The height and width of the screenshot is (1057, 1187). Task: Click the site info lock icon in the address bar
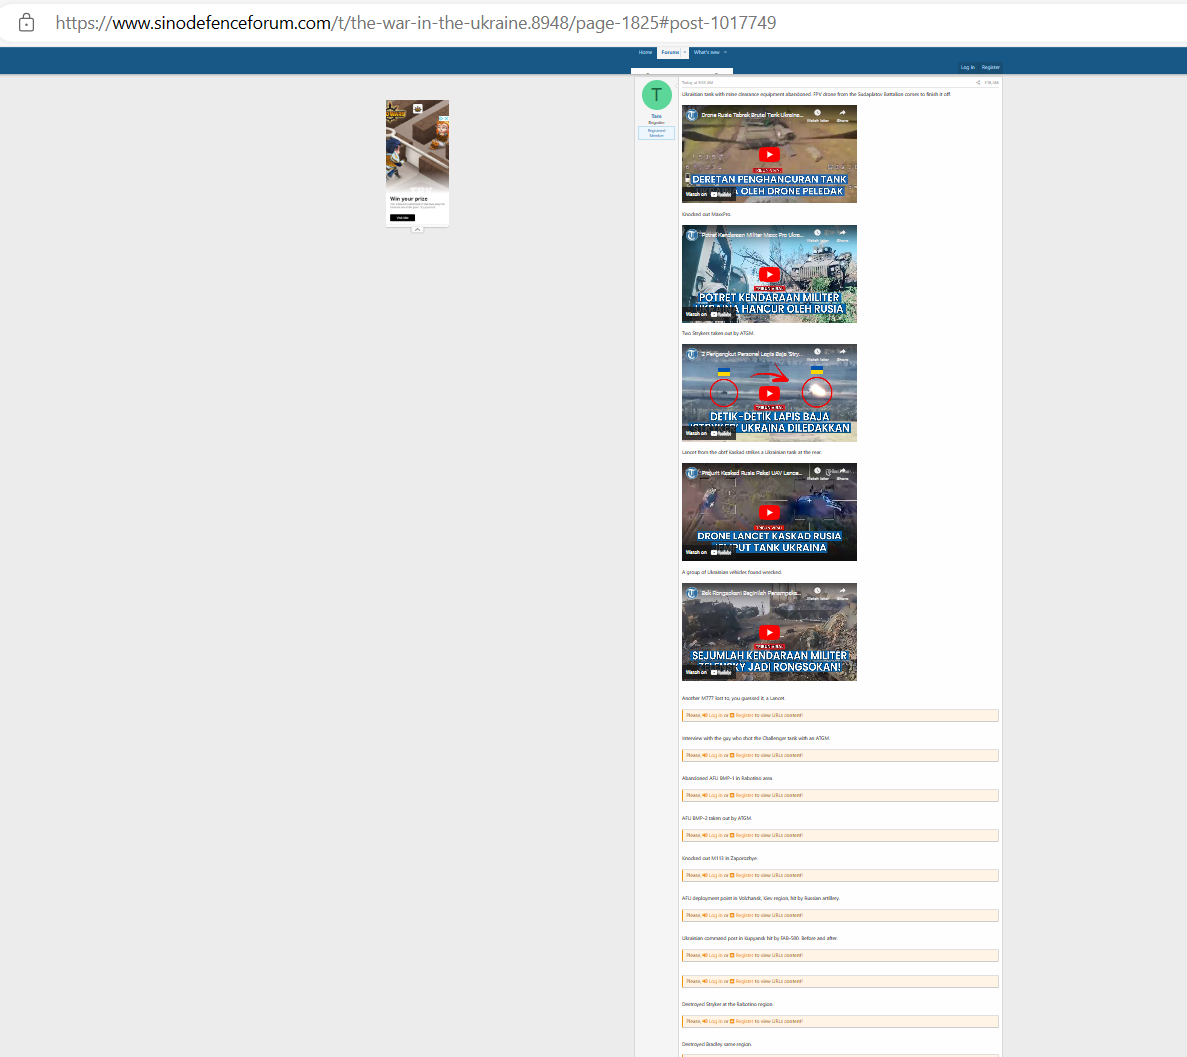click(x=27, y=23)
